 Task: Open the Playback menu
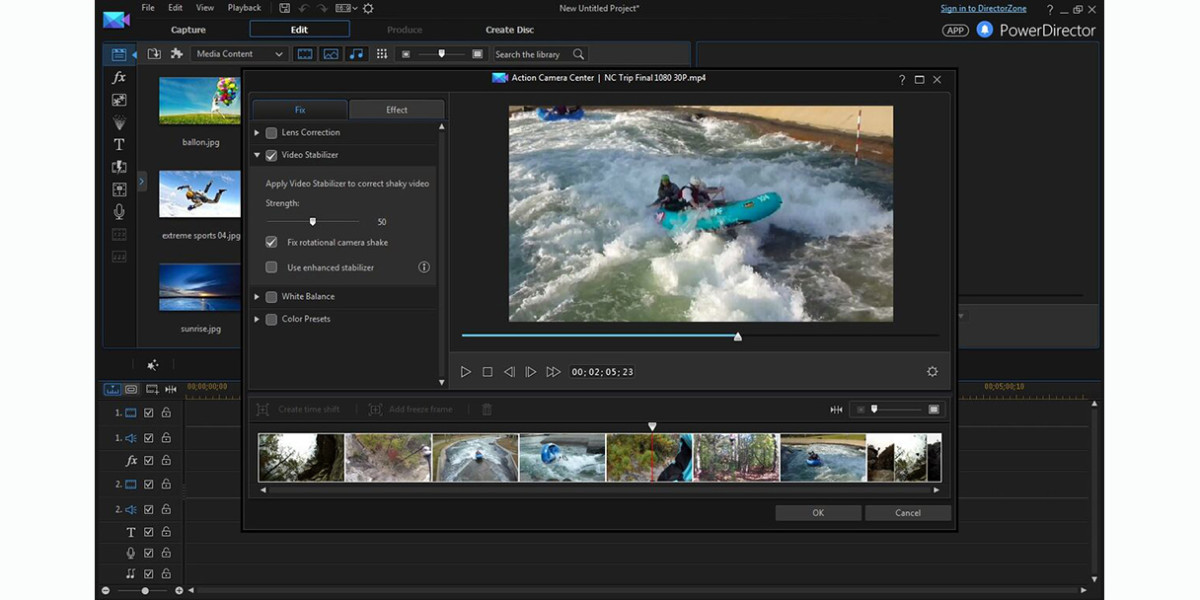[244, 8]
